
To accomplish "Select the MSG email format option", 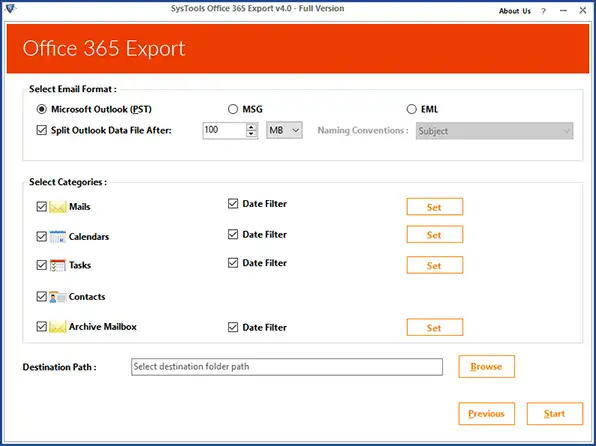I will (x=233, y=110).
